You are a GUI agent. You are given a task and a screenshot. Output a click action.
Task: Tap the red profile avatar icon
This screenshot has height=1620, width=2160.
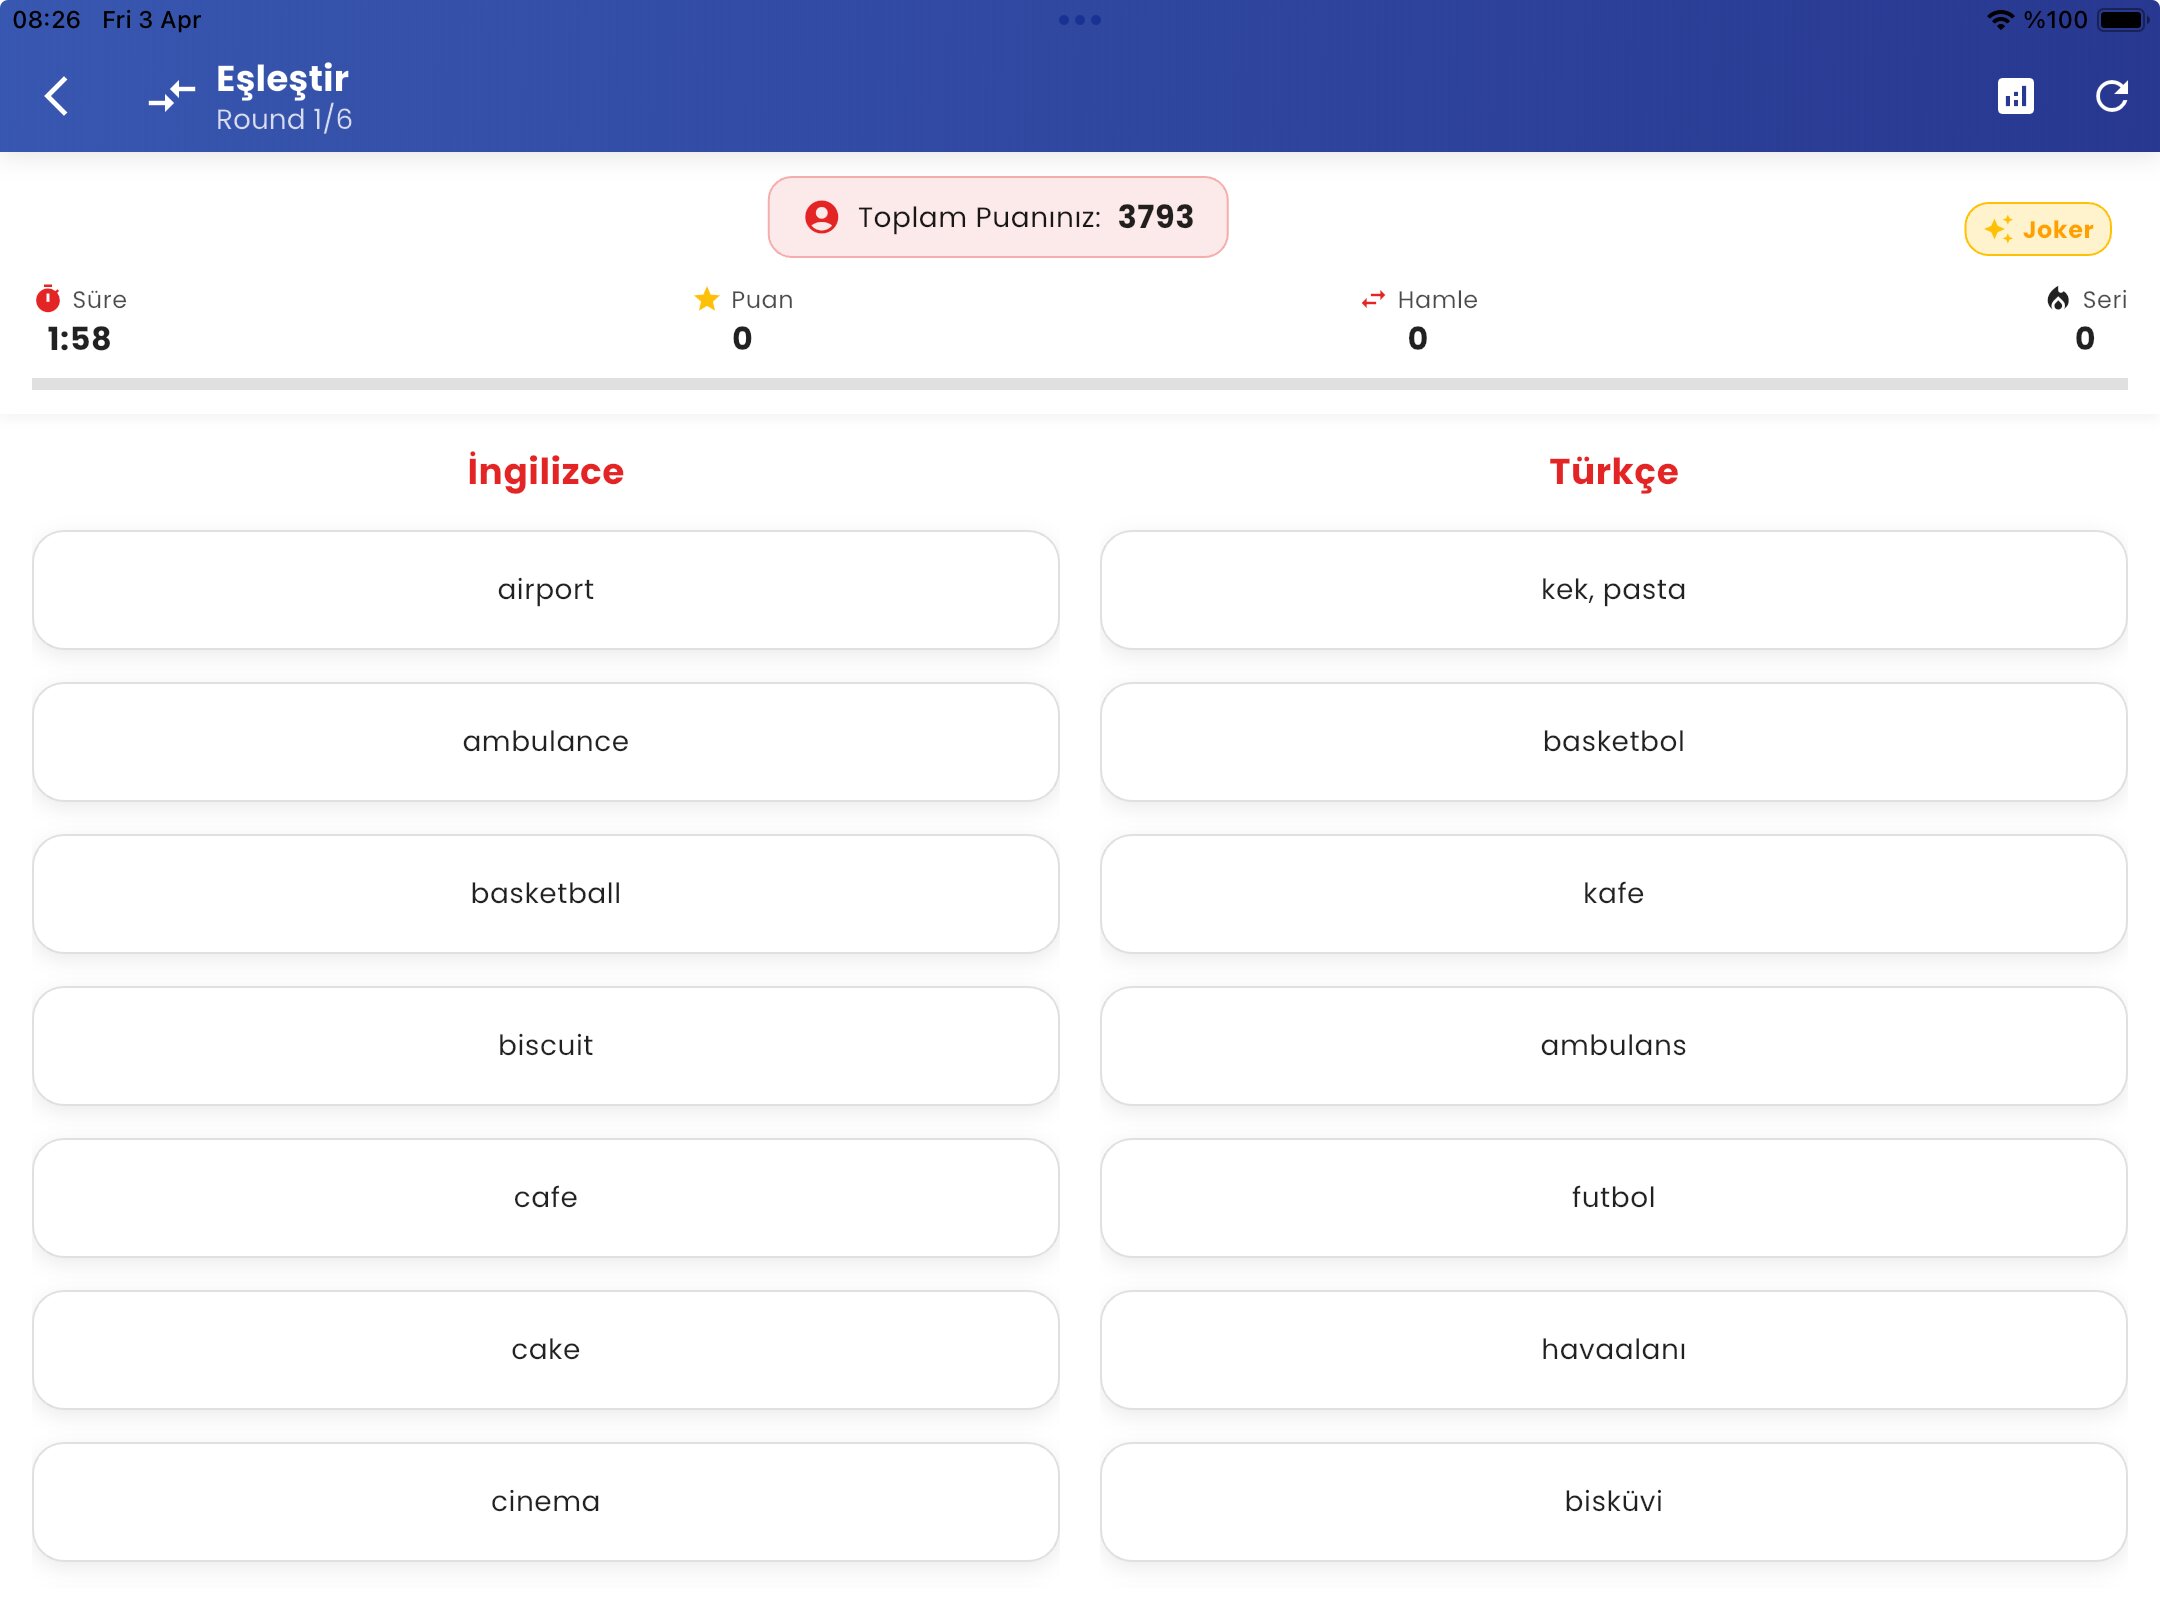pyautogui.click(x=821, y=217)
